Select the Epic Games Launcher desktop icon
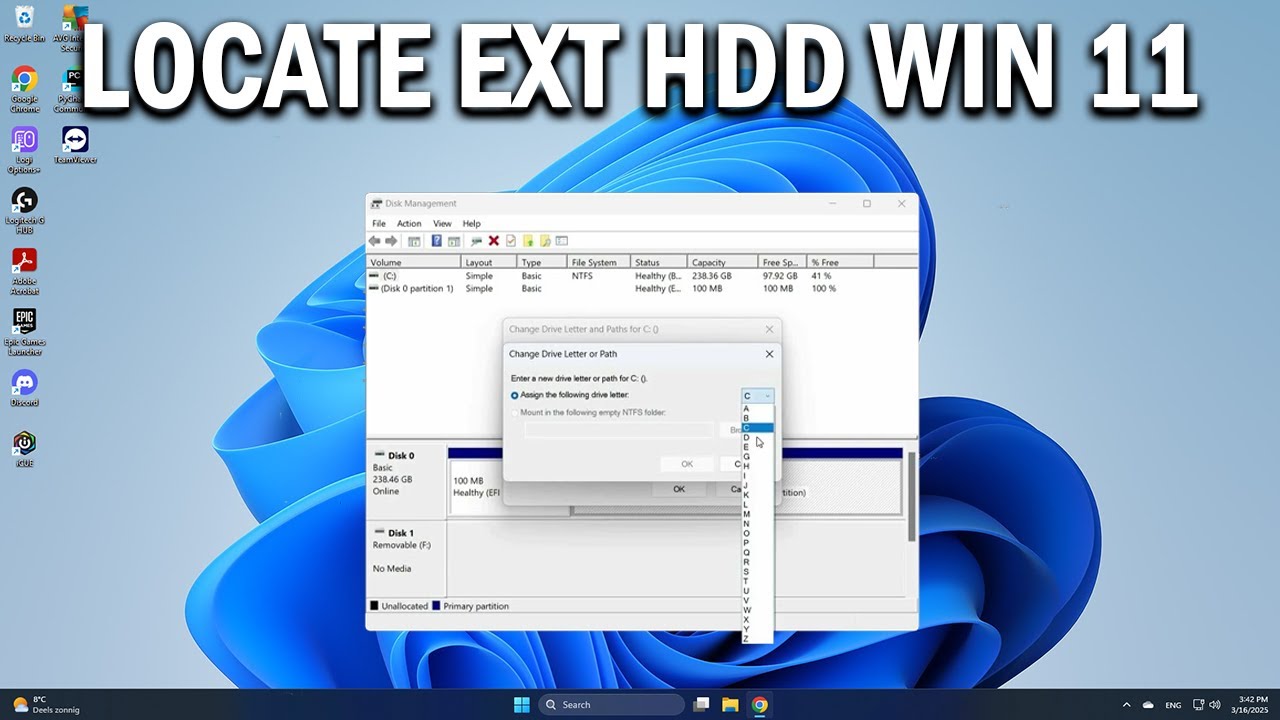1280x720 pixels. coord(24,333)
